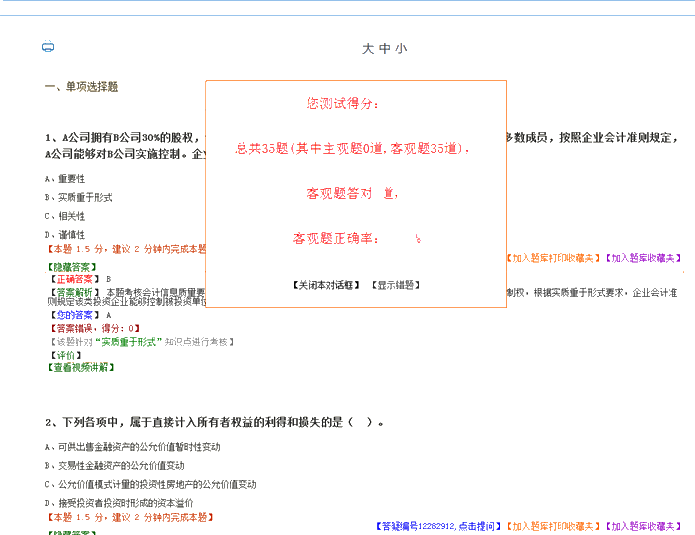Click the printer icon at top left
Viewport: 695px width, 535px height.
pyautogui.click(x=48, y=47)
